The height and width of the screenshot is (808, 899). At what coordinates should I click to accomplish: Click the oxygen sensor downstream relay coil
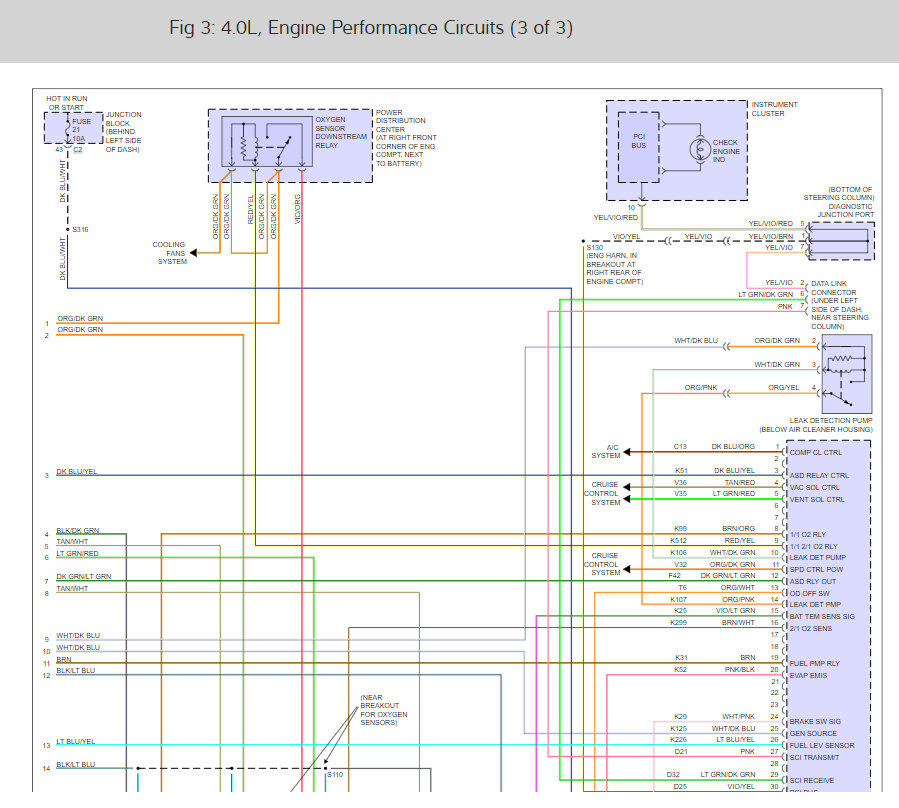[244, 147]
